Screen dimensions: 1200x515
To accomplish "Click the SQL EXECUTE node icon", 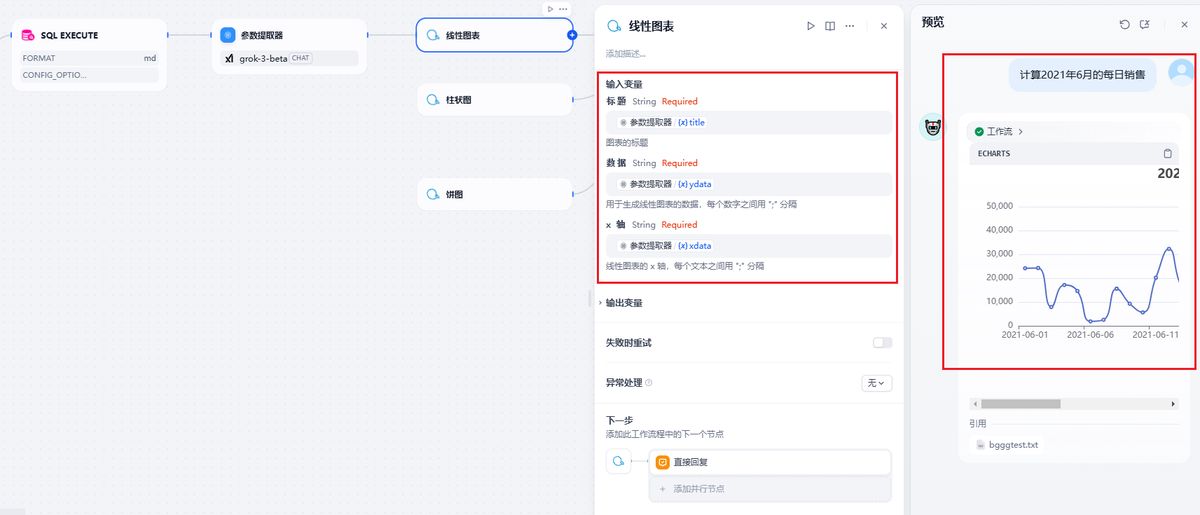I will [x=28, y=35].
